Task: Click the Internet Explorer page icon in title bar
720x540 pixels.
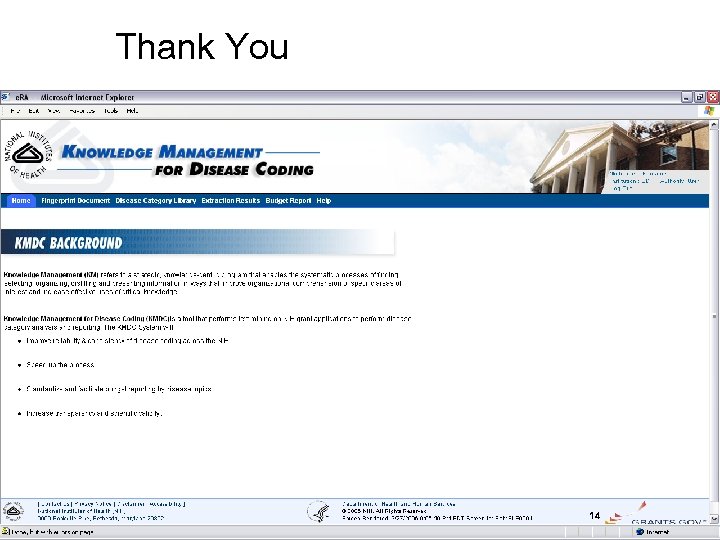Action: pyautogui.click(x=5, y=97)
